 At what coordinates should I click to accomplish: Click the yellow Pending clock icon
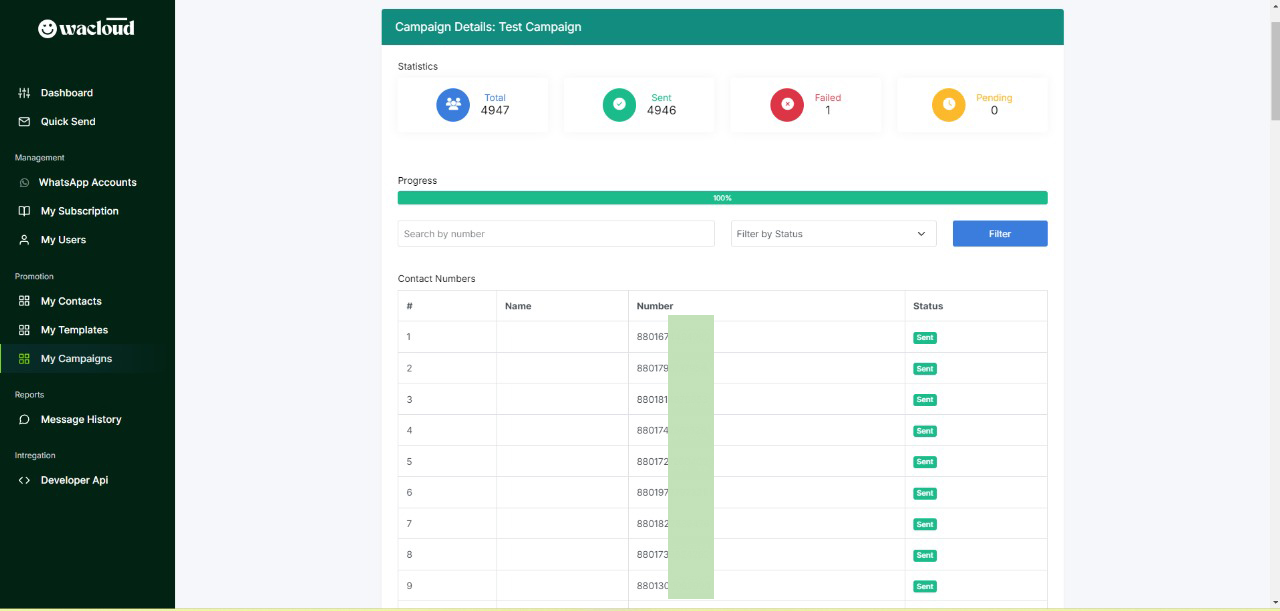(949, 104)
